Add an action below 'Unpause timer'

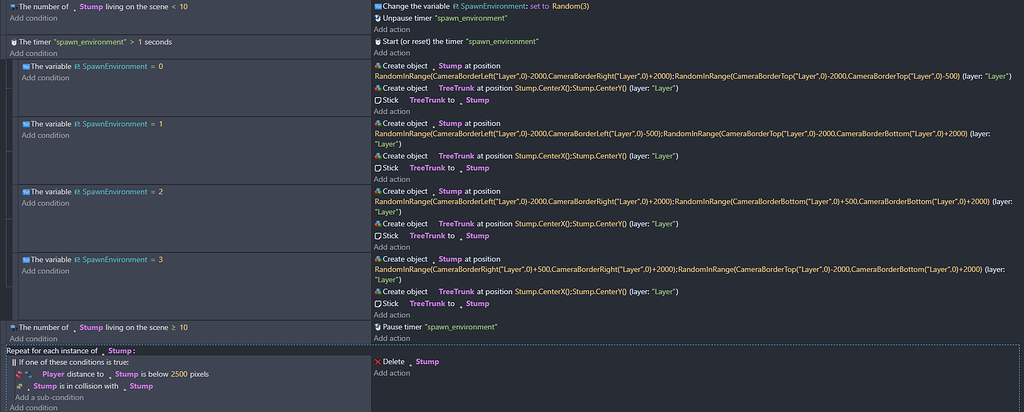coord(392,29)
